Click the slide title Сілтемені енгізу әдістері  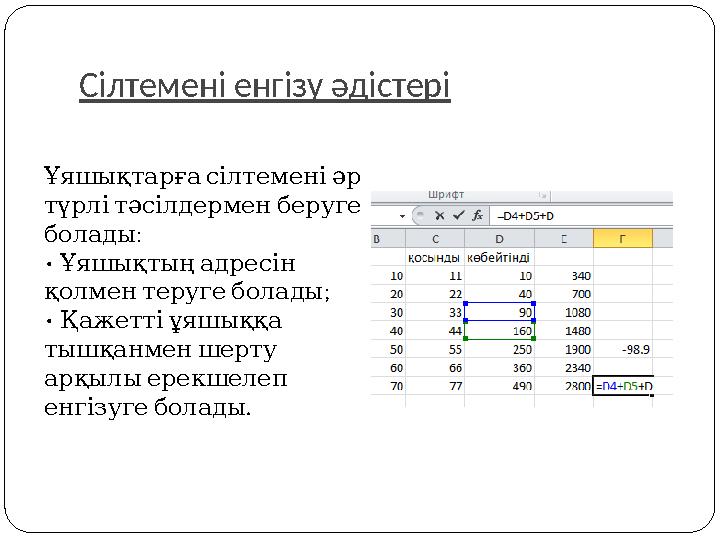pyautogui.click(x=264, y=85)
